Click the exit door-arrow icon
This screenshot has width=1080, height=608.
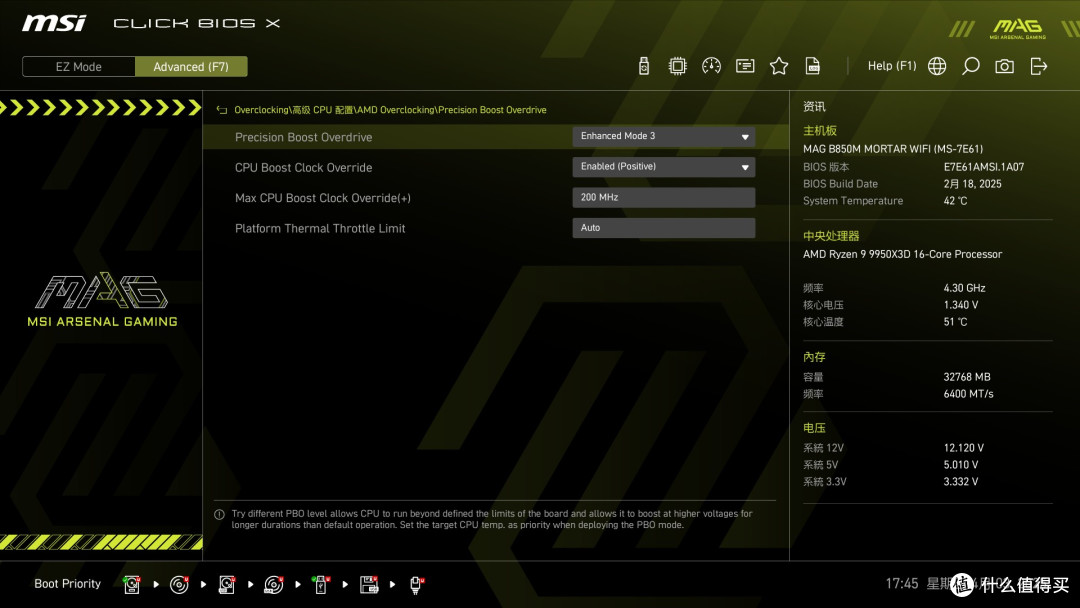click(1039, 66)
